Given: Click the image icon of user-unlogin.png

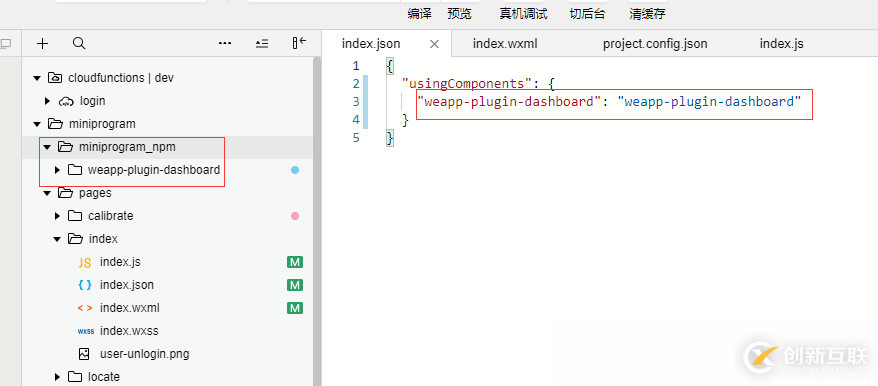Looking at the screenshot, I should [84, 354].
